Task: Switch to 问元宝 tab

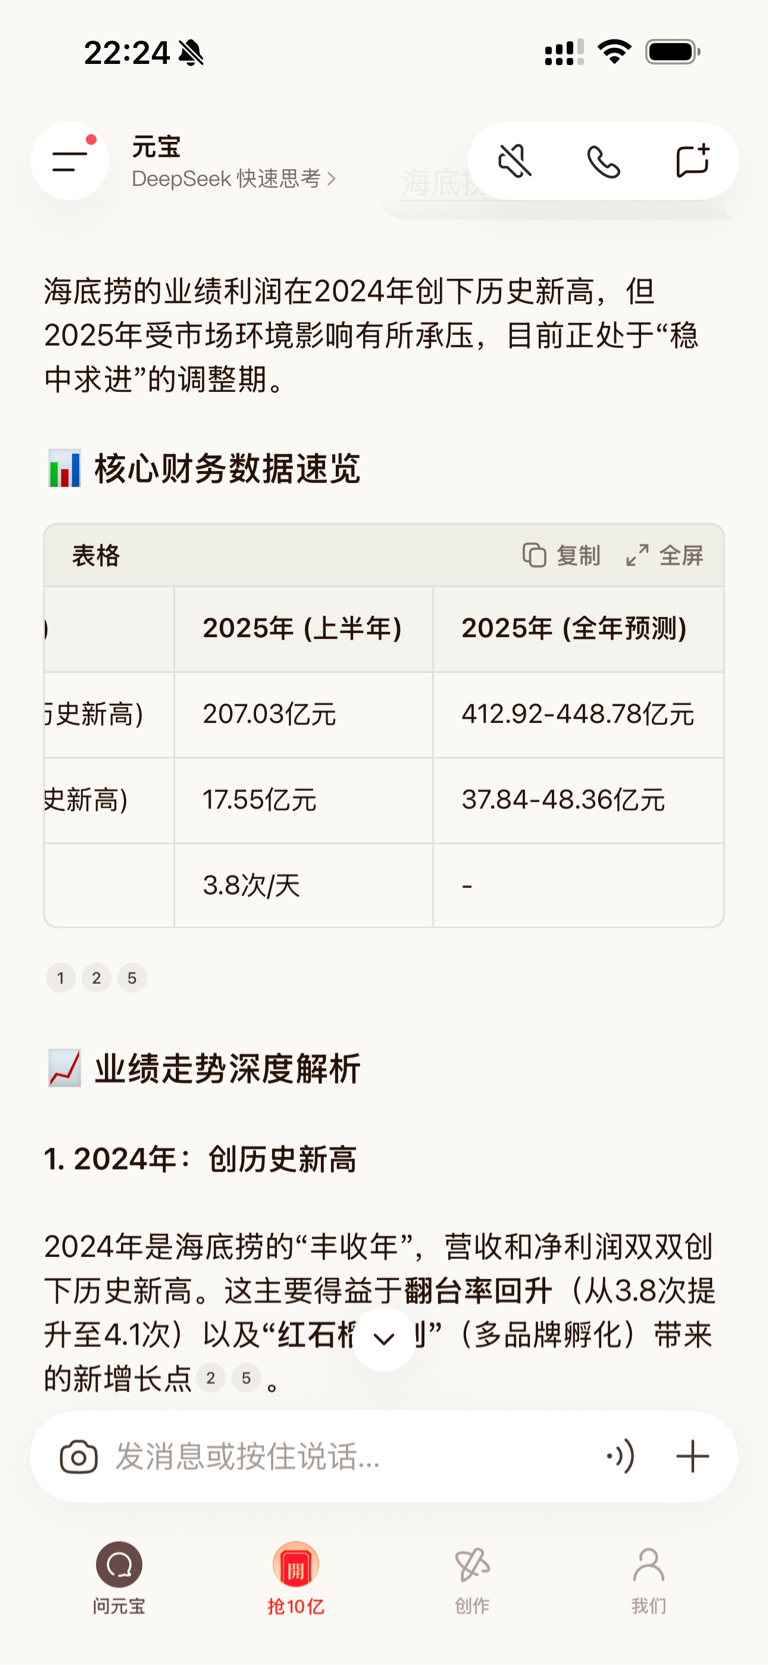Action: 119,1578
